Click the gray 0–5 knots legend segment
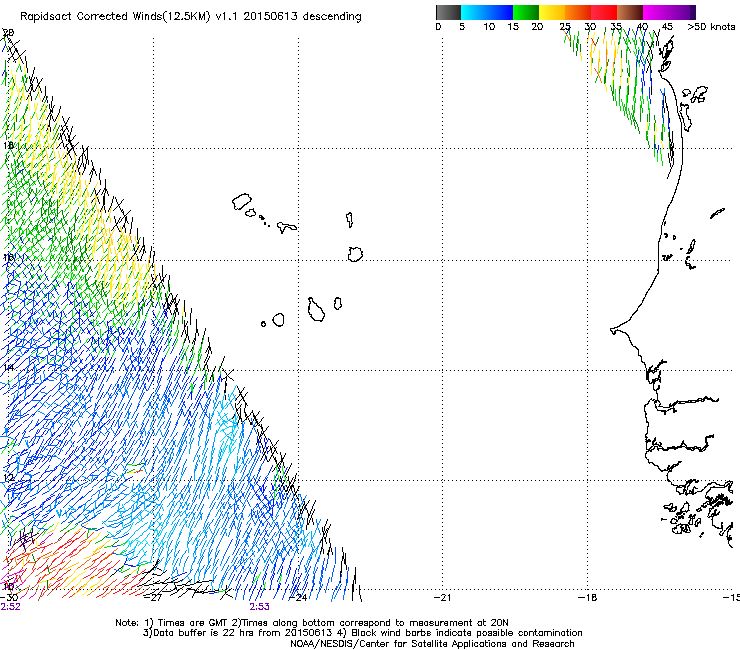This screenshot has width=740, height=650. pyautogui.click(x=448, y=12)
